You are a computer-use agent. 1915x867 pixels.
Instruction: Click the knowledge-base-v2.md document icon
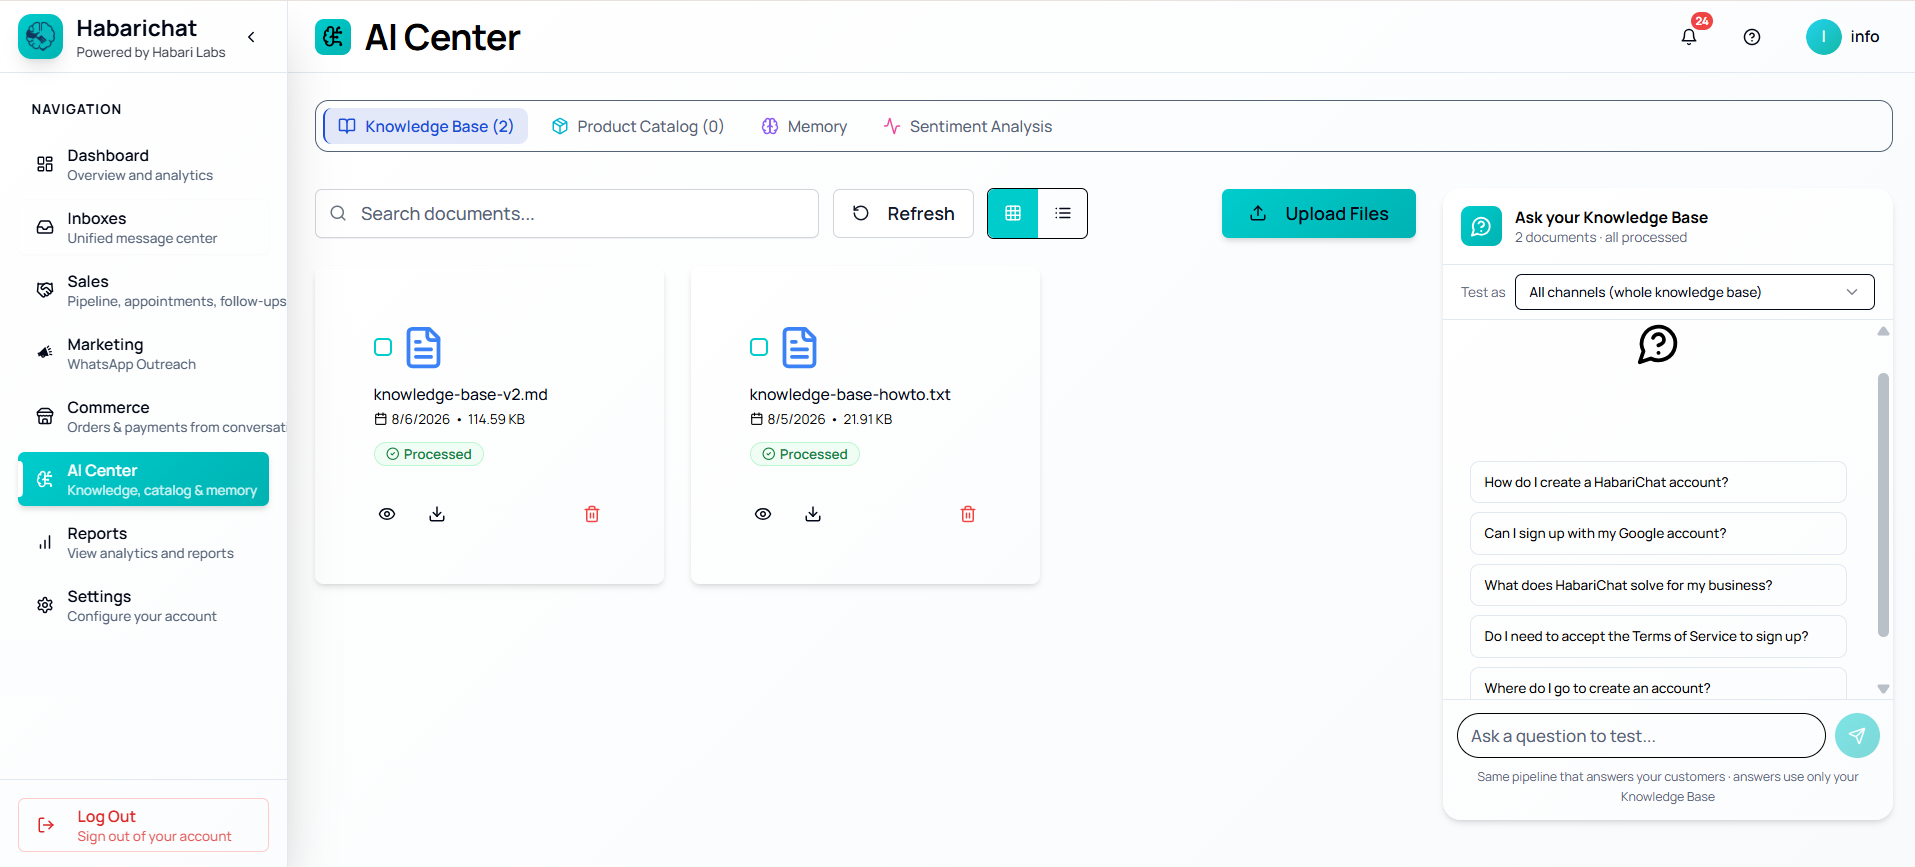pos(423,348)
